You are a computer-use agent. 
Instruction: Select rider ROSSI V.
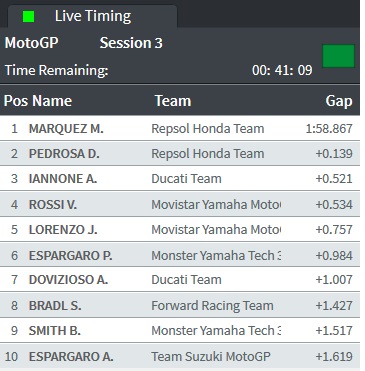coord(53,204)
